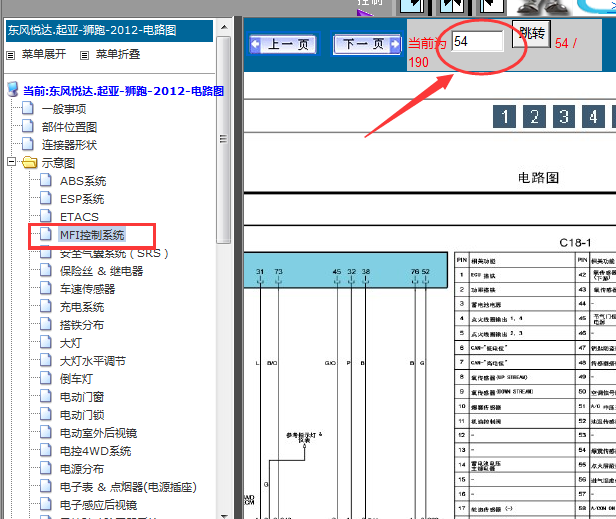Go to previous page with 上一页 button
The image size is (616, 519).
click(285, 44)
